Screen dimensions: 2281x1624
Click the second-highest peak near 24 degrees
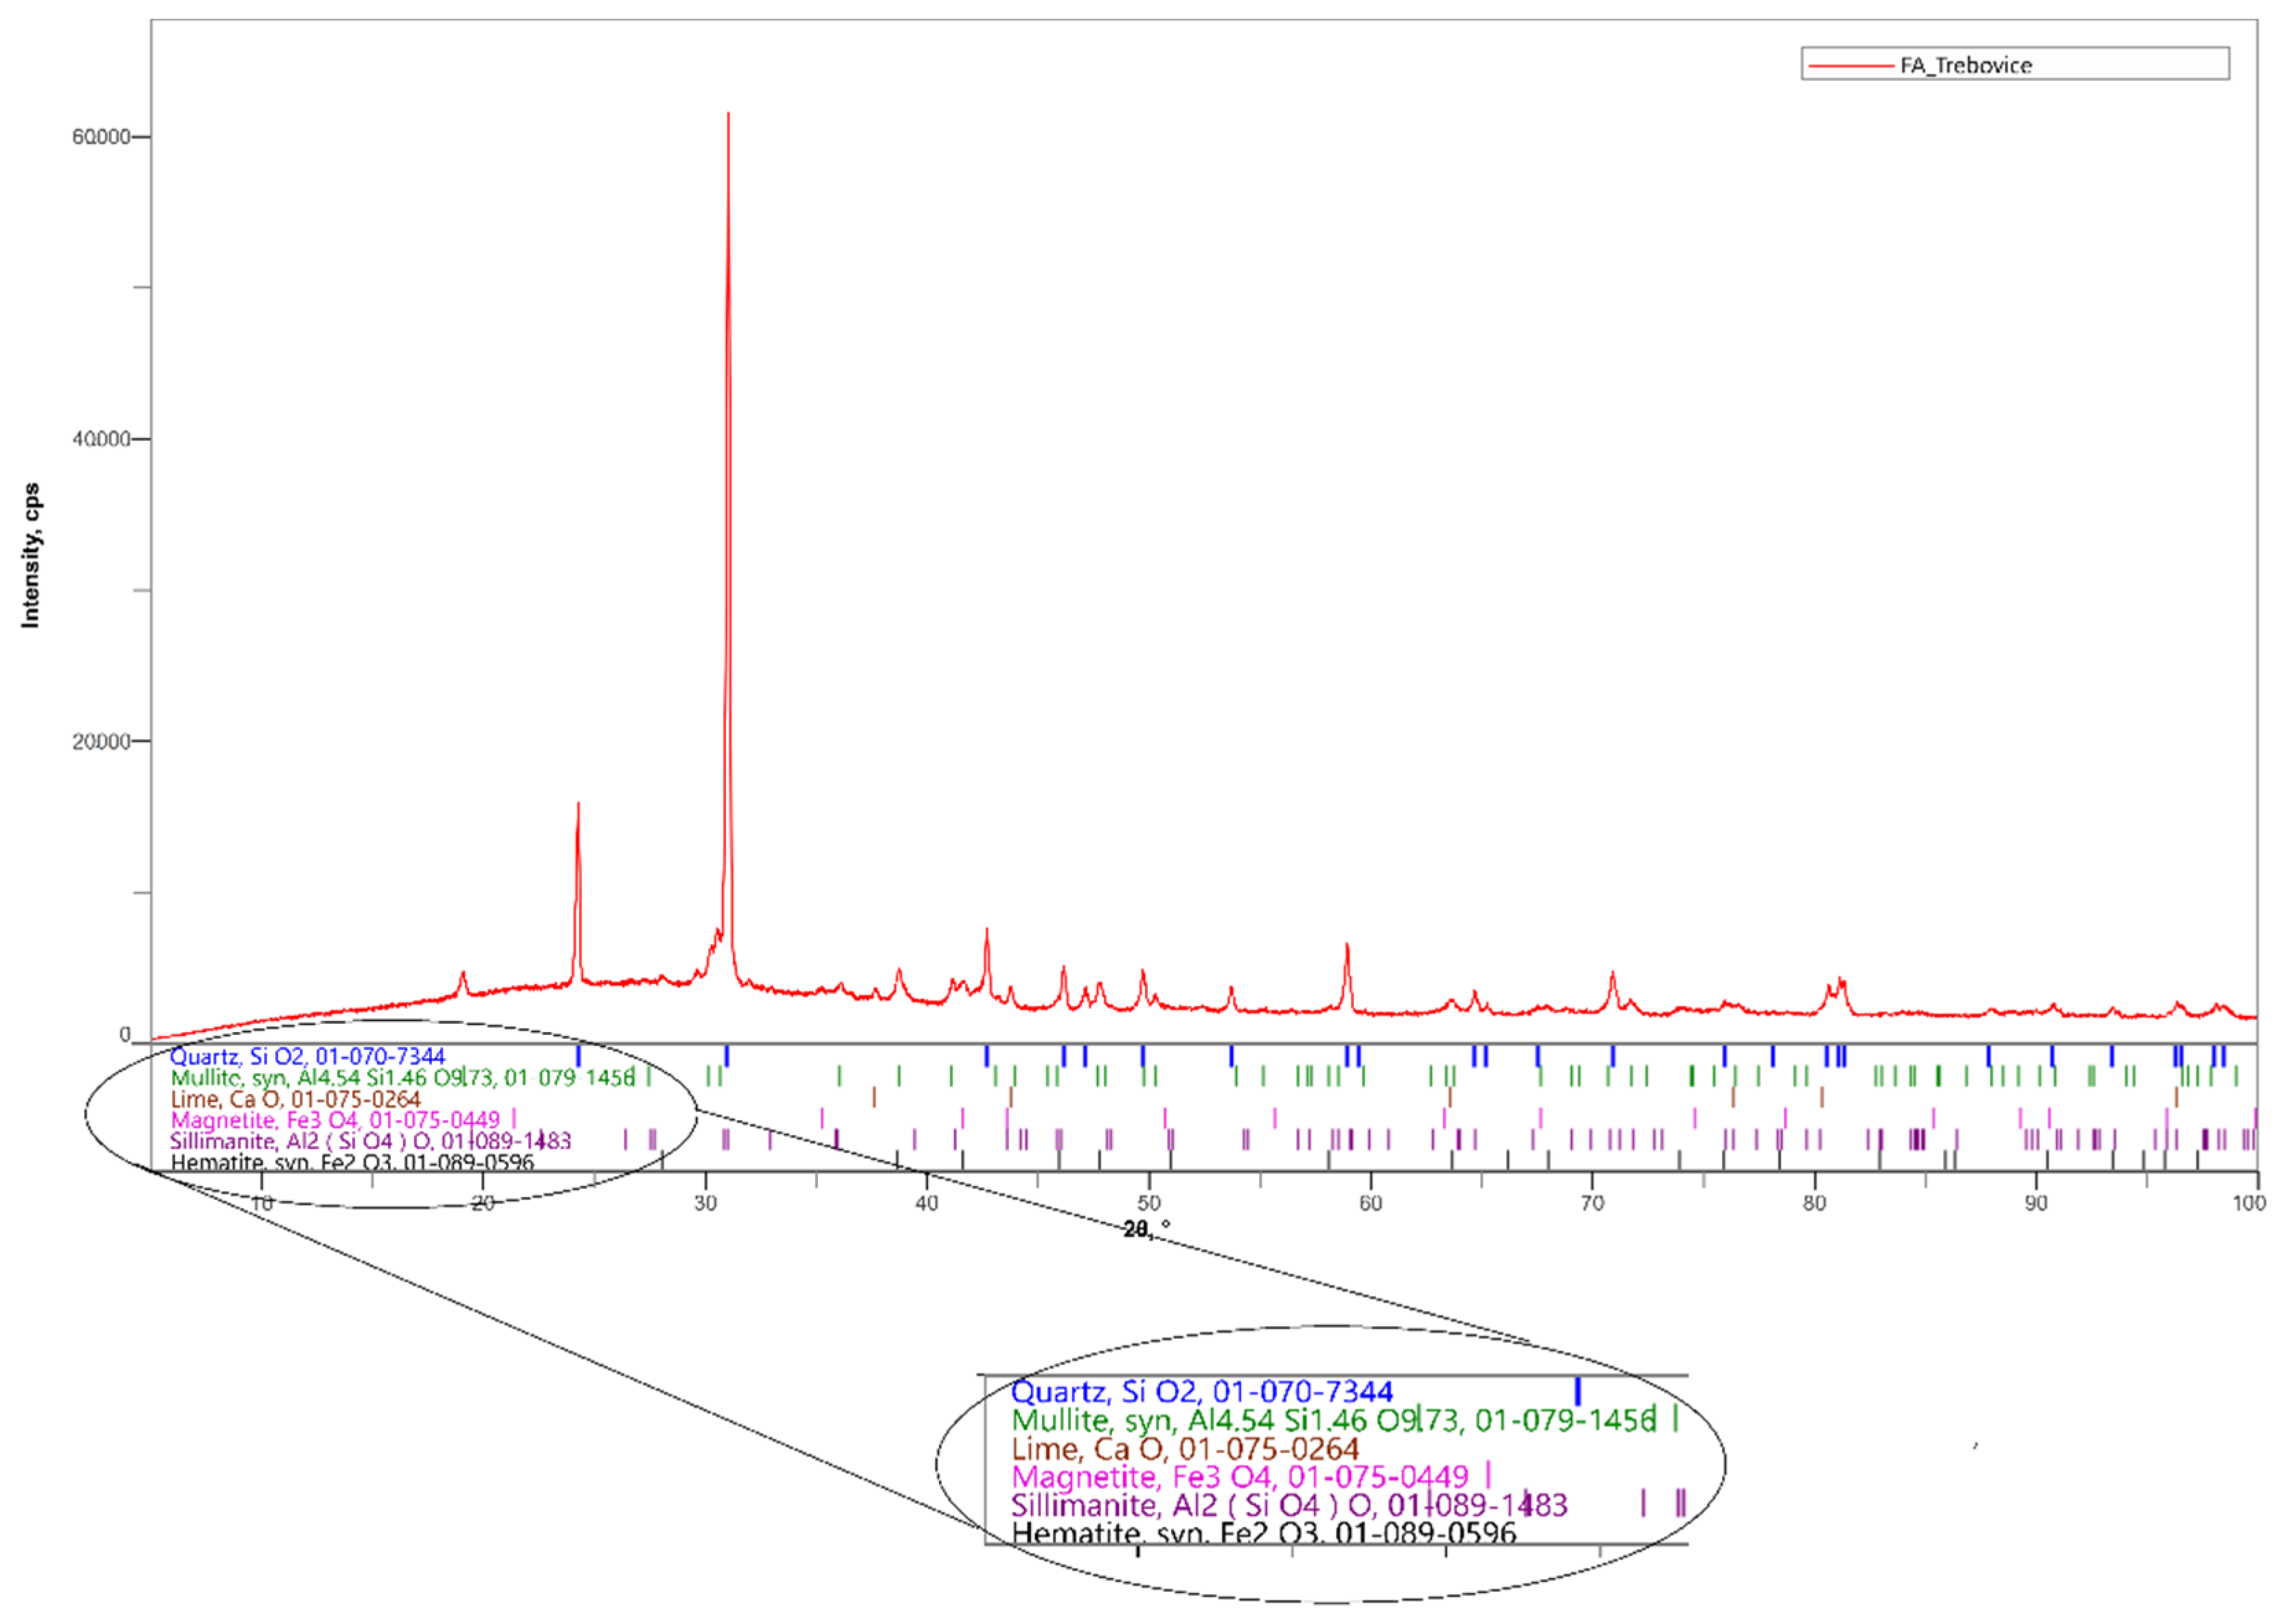pyautogui.click(x=577, y=805)
